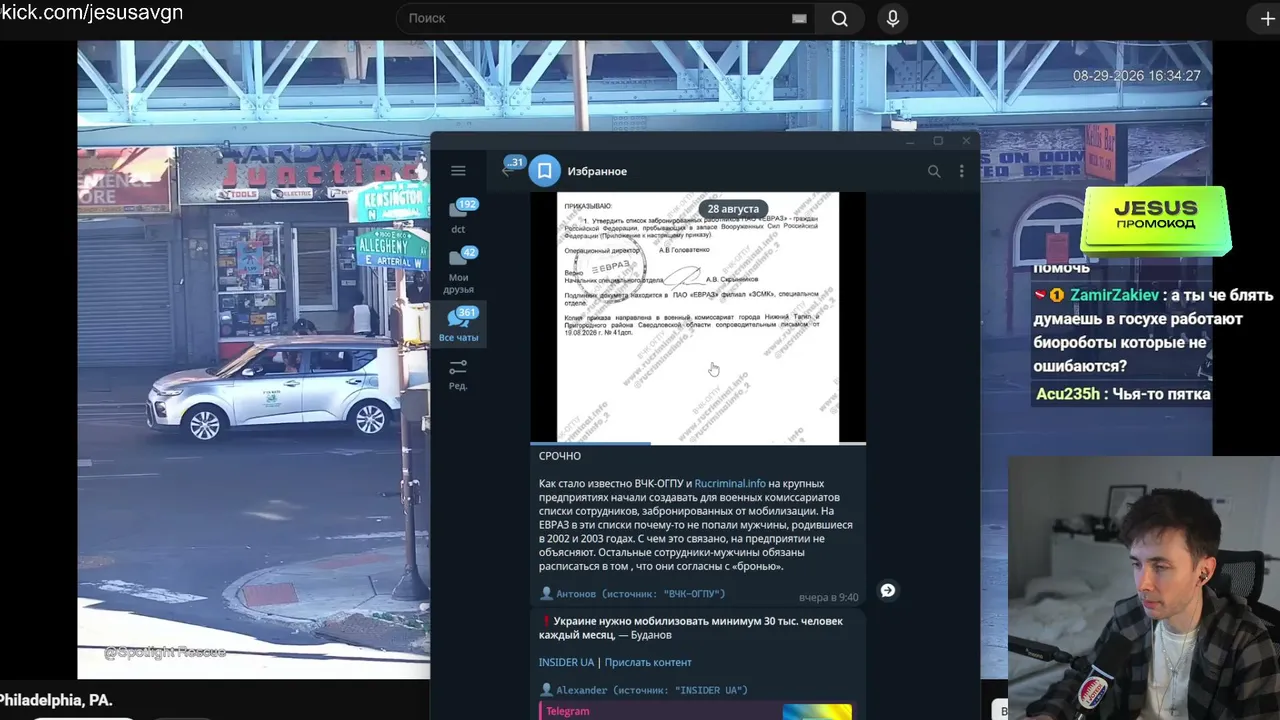
Task: Search within the Избранное chat
Action: pyautogui.click(x=934, y=171)
